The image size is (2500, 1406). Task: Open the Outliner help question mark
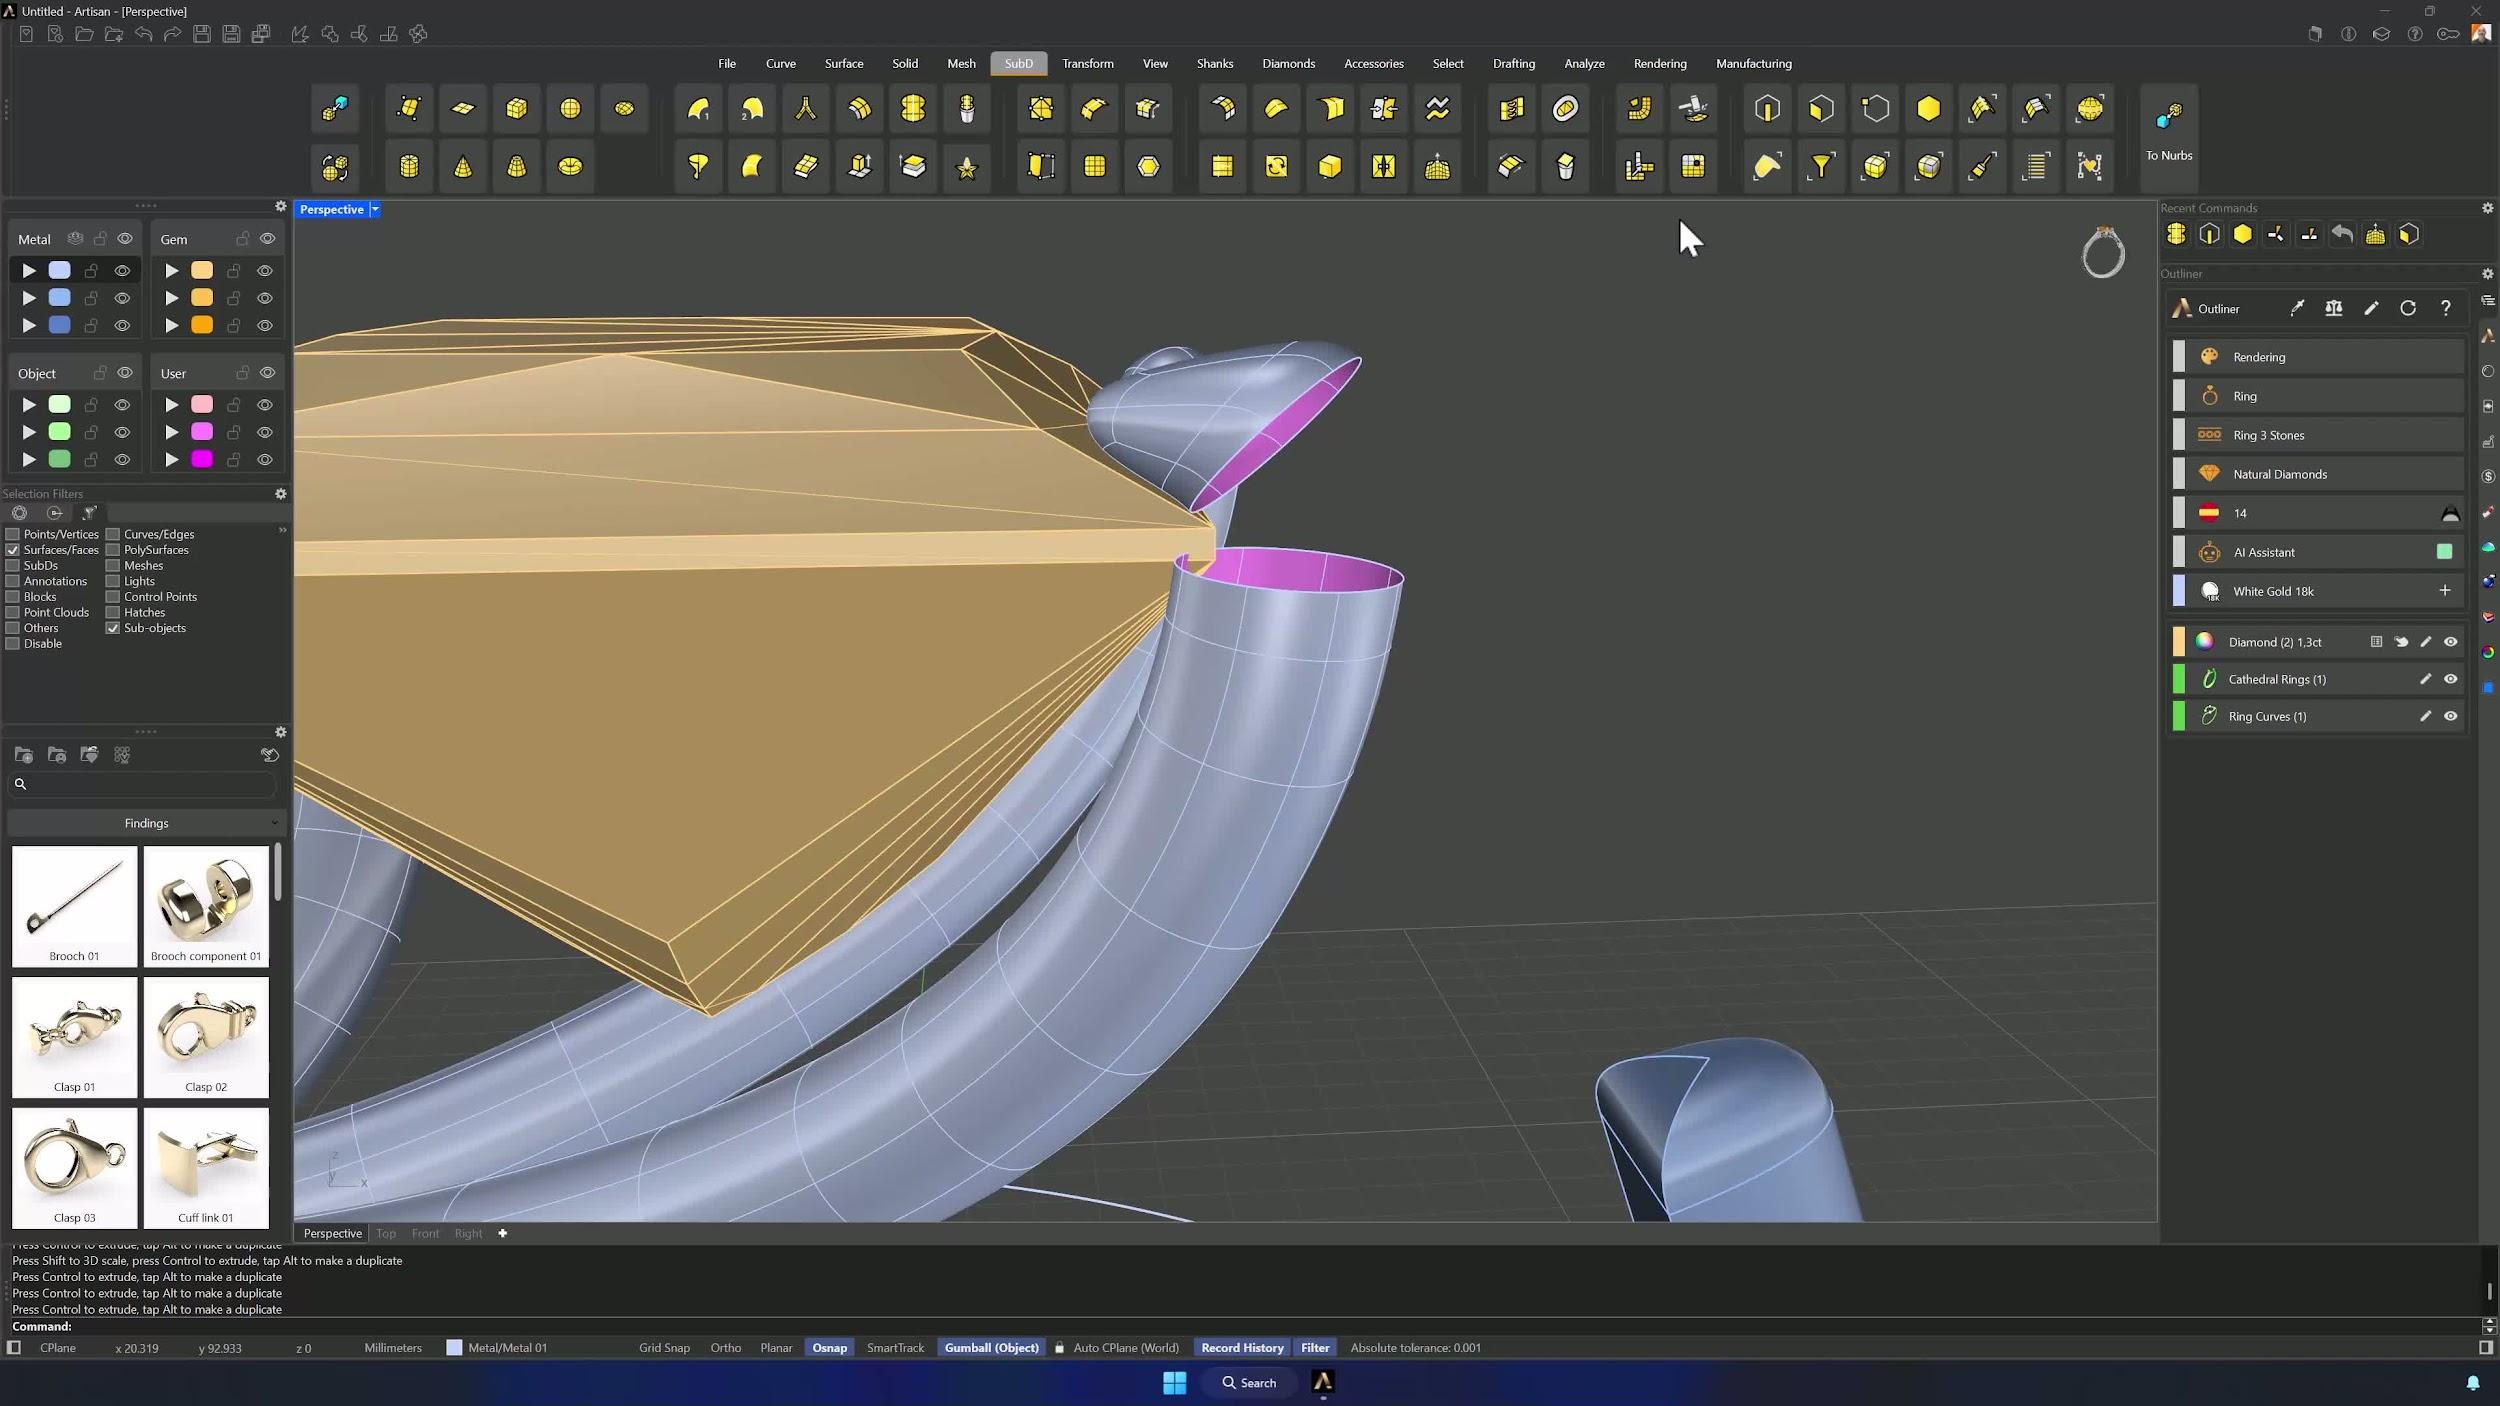click(x=2446, y=309)
